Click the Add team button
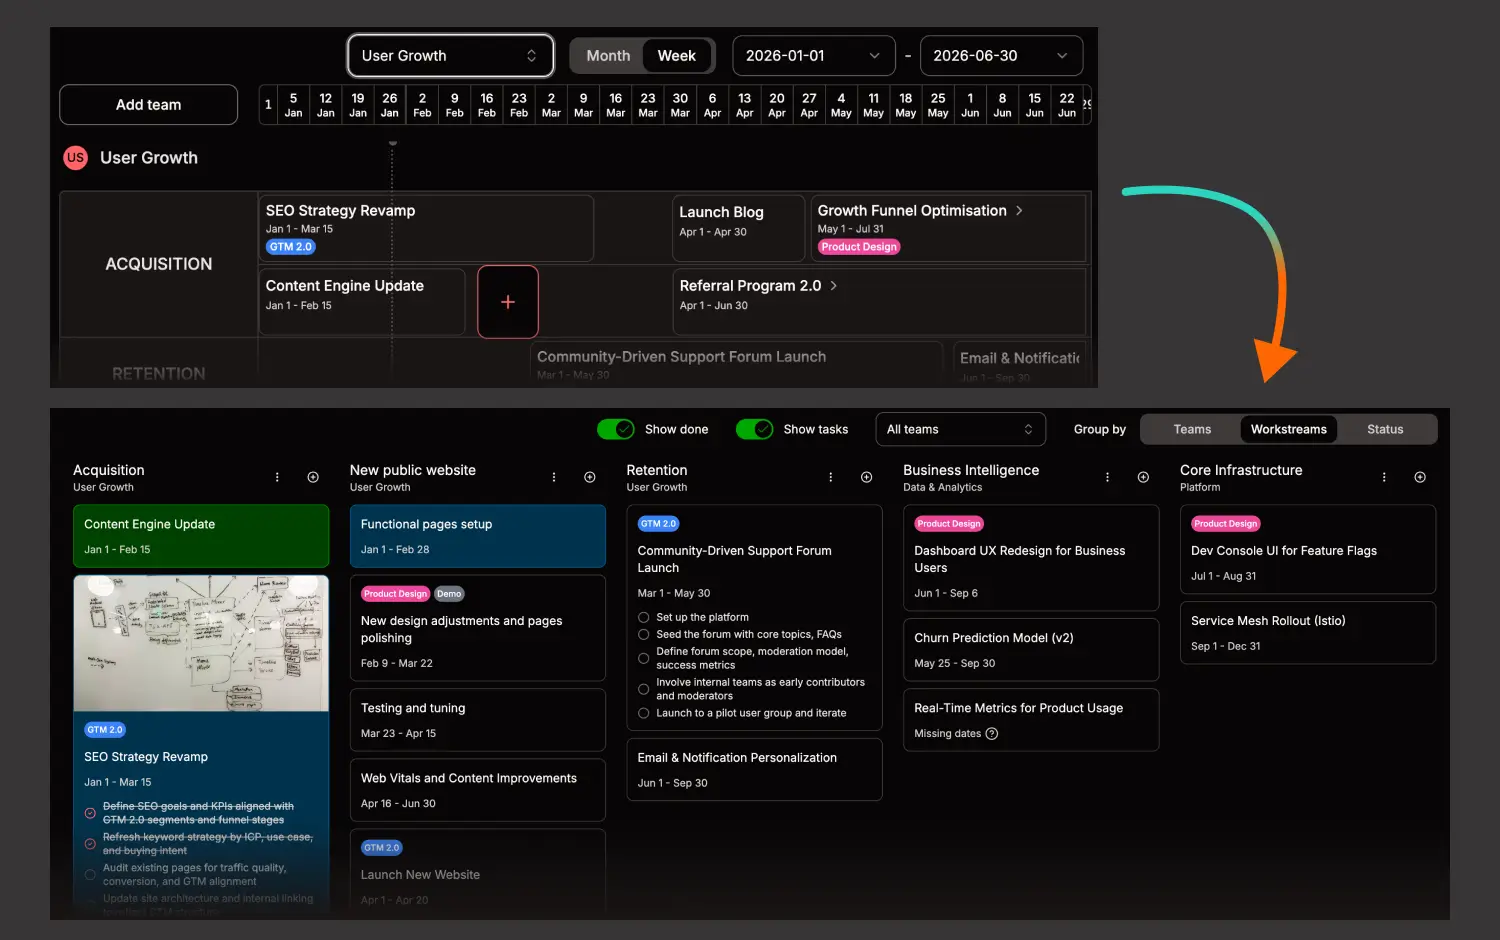 point(148,104)
